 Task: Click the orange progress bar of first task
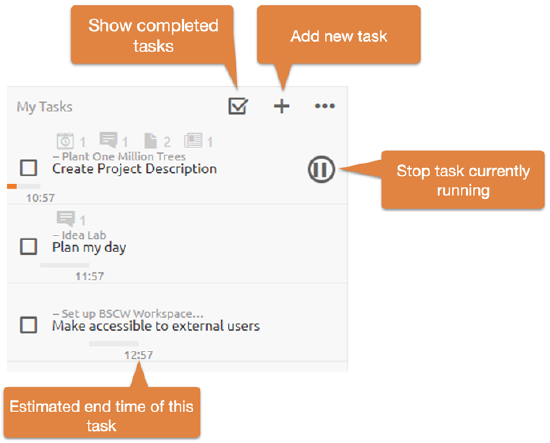click(12, 186)
